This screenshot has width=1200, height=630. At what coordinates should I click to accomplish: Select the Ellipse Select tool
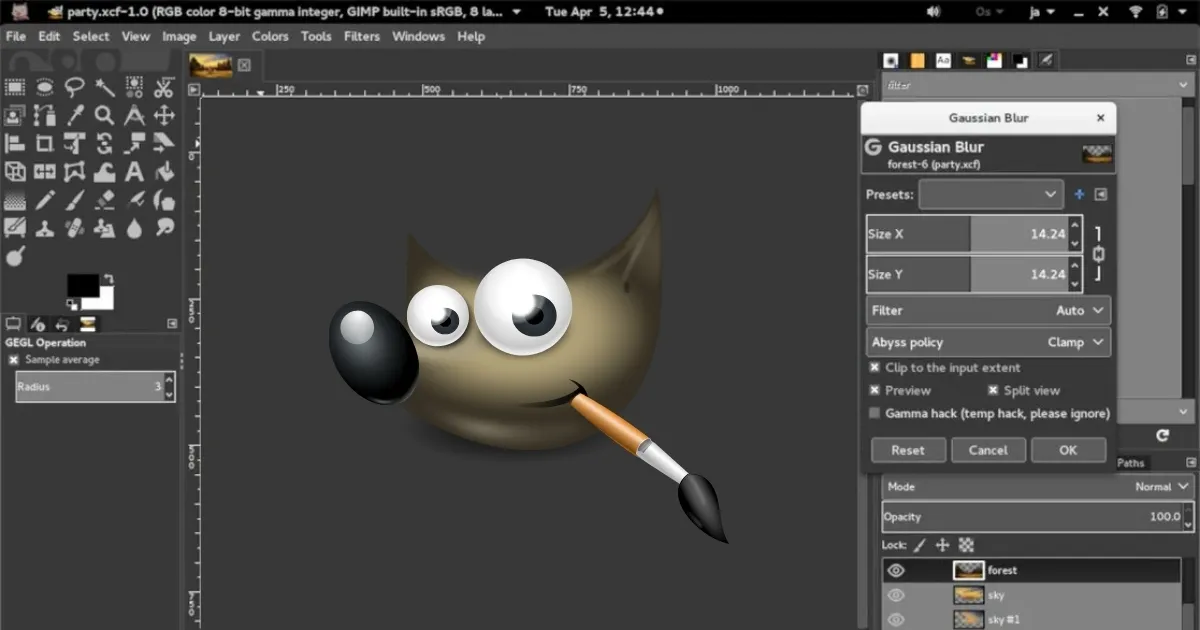pos(45,87)
